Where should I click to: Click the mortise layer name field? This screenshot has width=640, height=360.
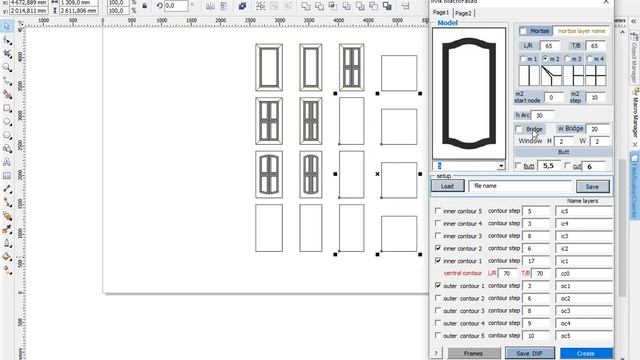pyautogui.click(x=582, y=31)
